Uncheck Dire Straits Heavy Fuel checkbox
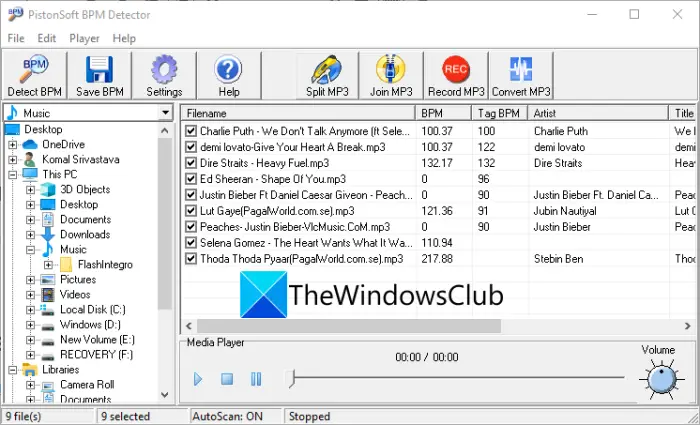The image size is (700, 425). point(191,163)
